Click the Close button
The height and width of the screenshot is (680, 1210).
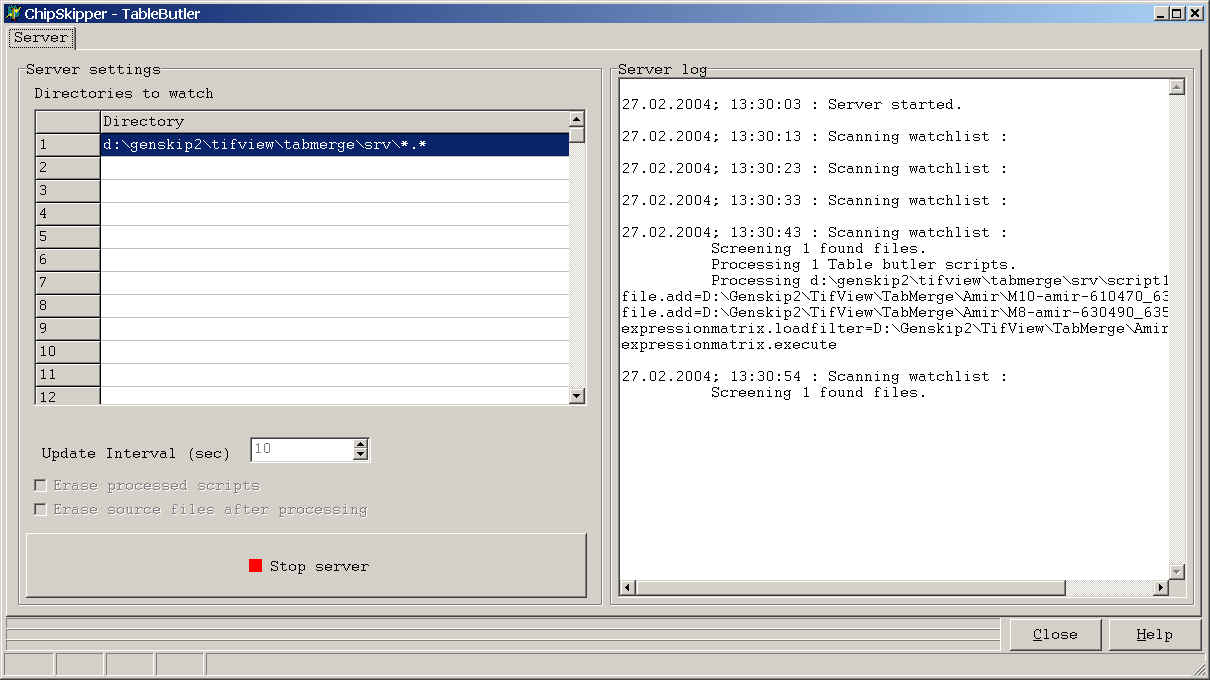[1055, 634]
